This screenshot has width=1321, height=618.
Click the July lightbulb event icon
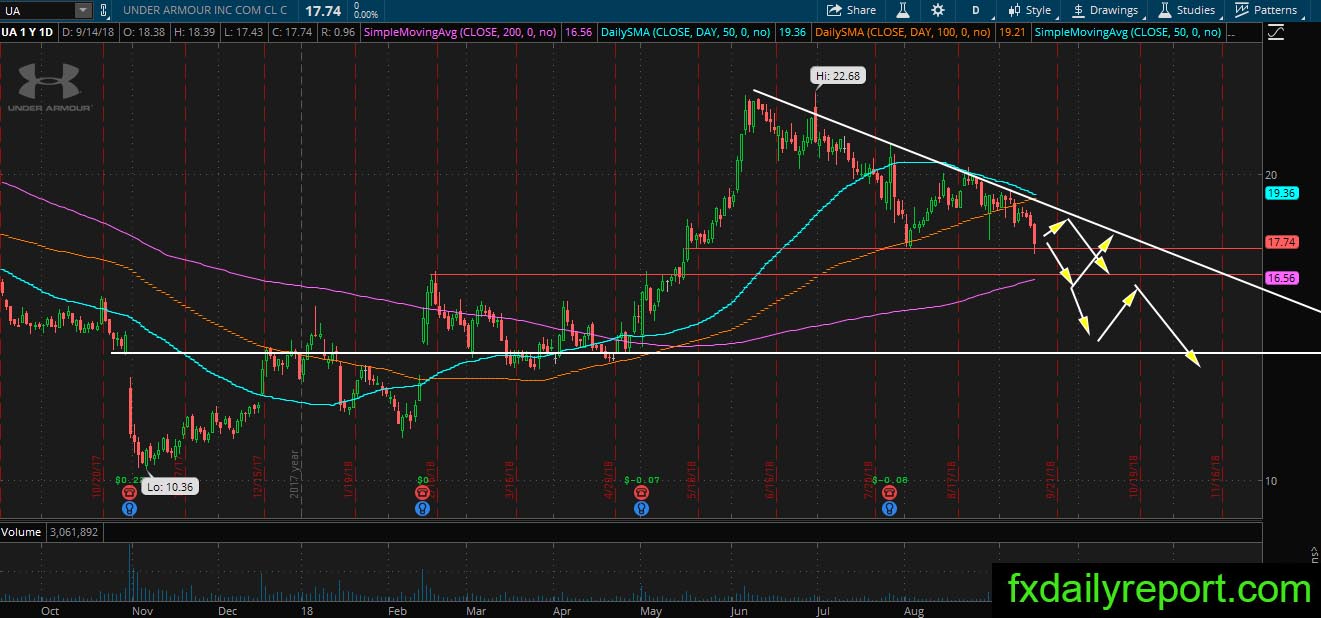coord(888,508)
